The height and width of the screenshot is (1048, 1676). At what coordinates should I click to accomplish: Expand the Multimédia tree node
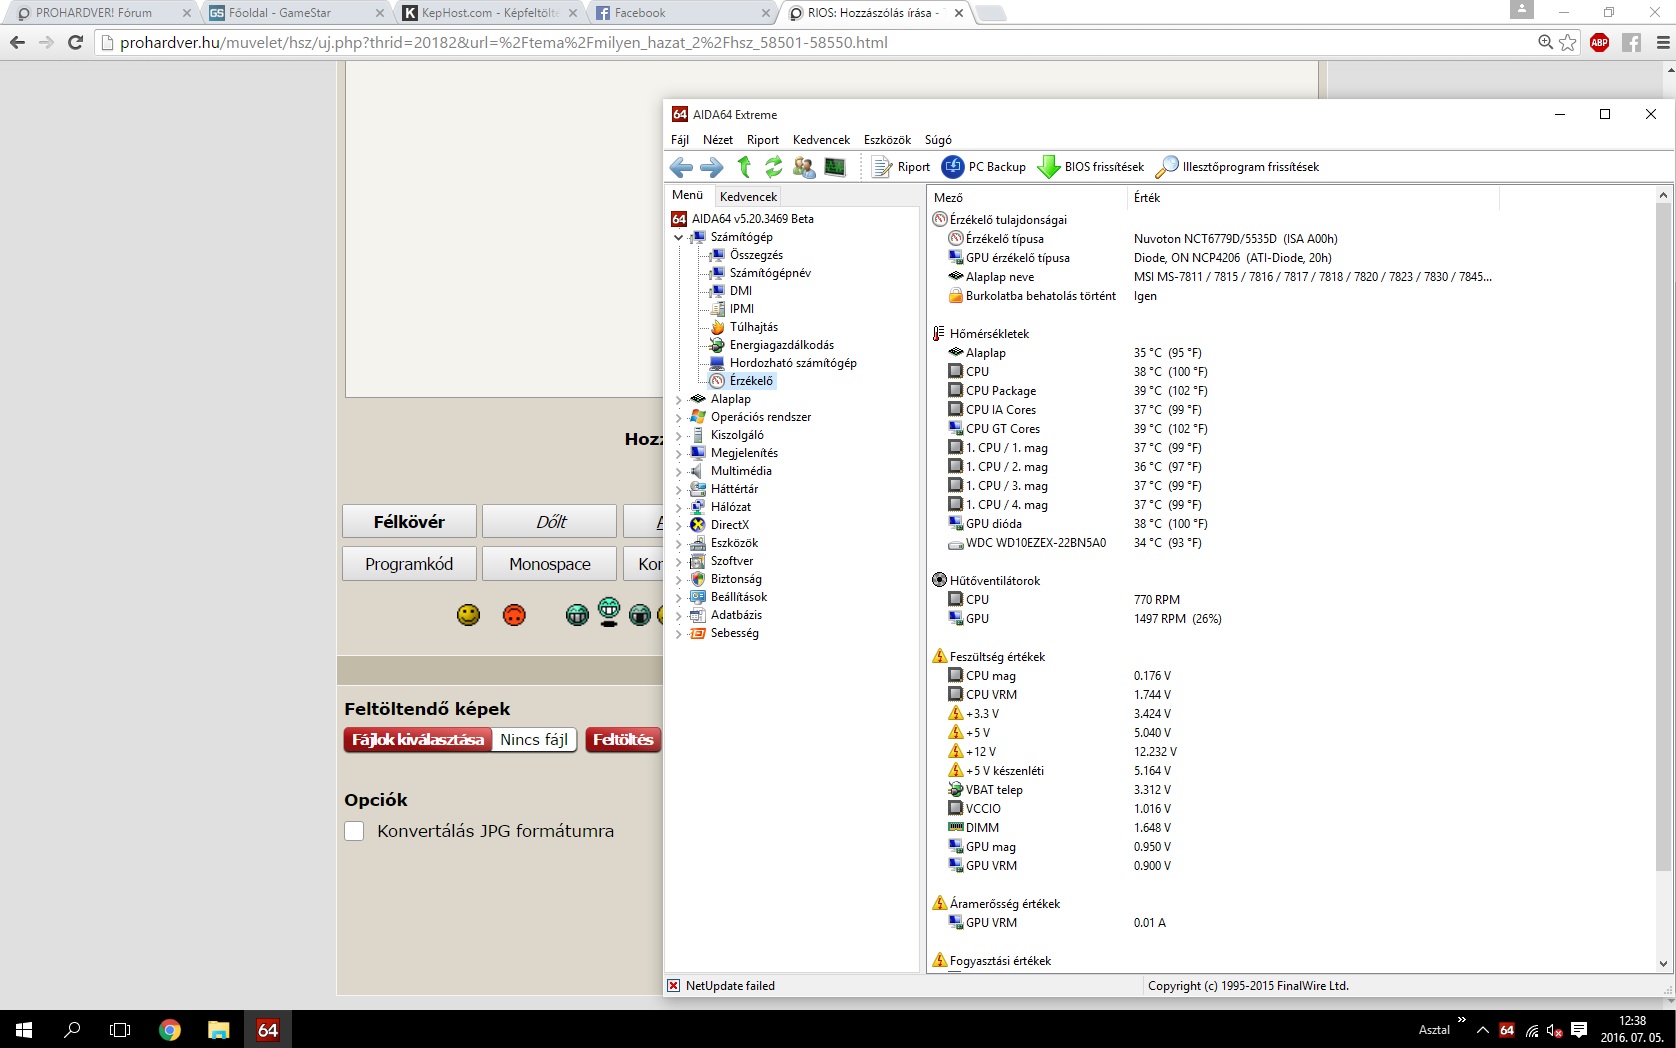679,472
